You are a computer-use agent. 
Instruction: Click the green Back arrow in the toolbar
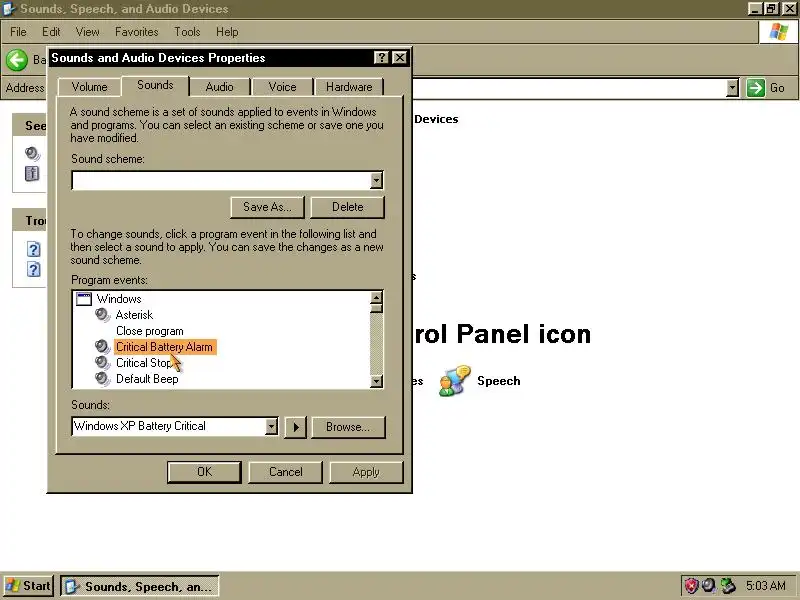17,60
